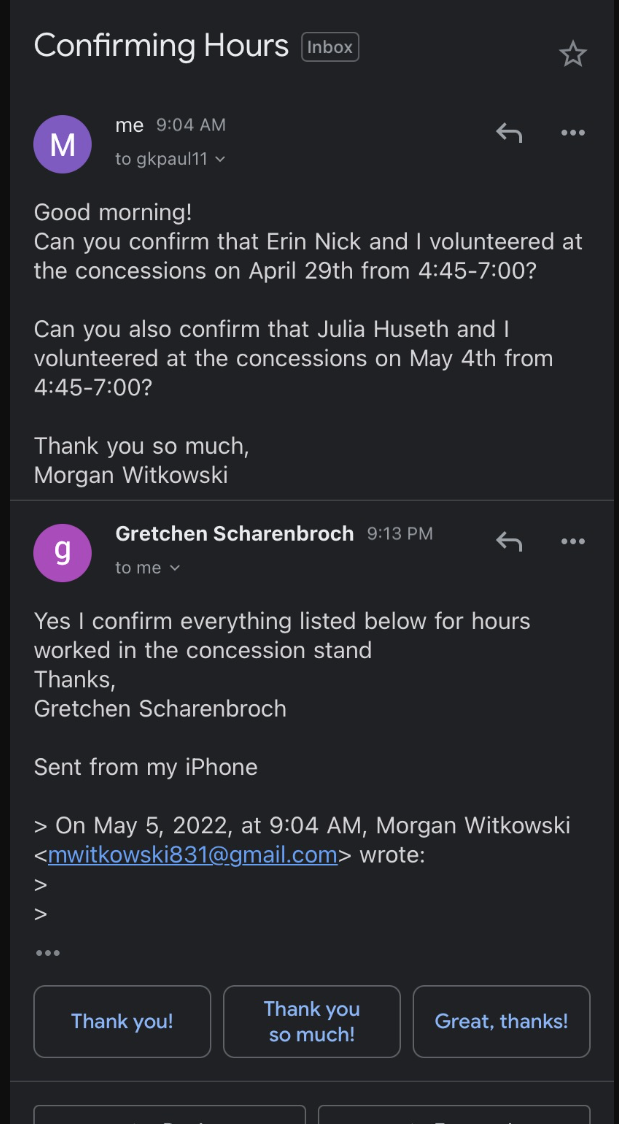Reply to Gretchen Scharenbroch's message
Screen dimensions: 619x1124
click(509, 542)
